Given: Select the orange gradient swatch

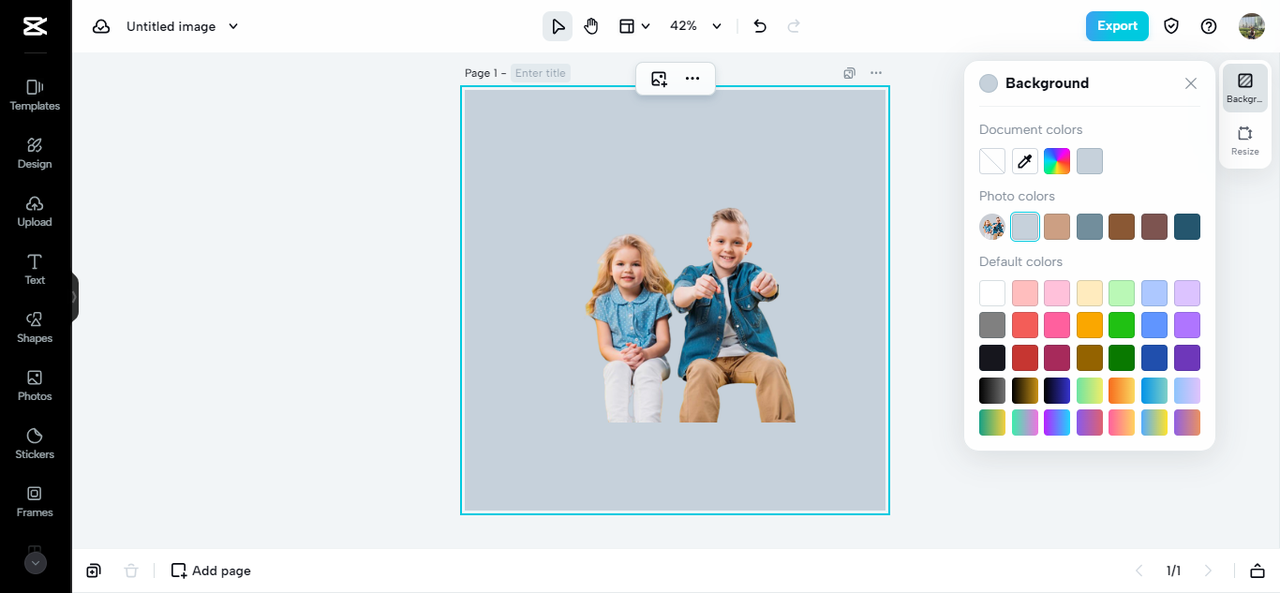Looking at the screenshot, I should (1122, 390).
